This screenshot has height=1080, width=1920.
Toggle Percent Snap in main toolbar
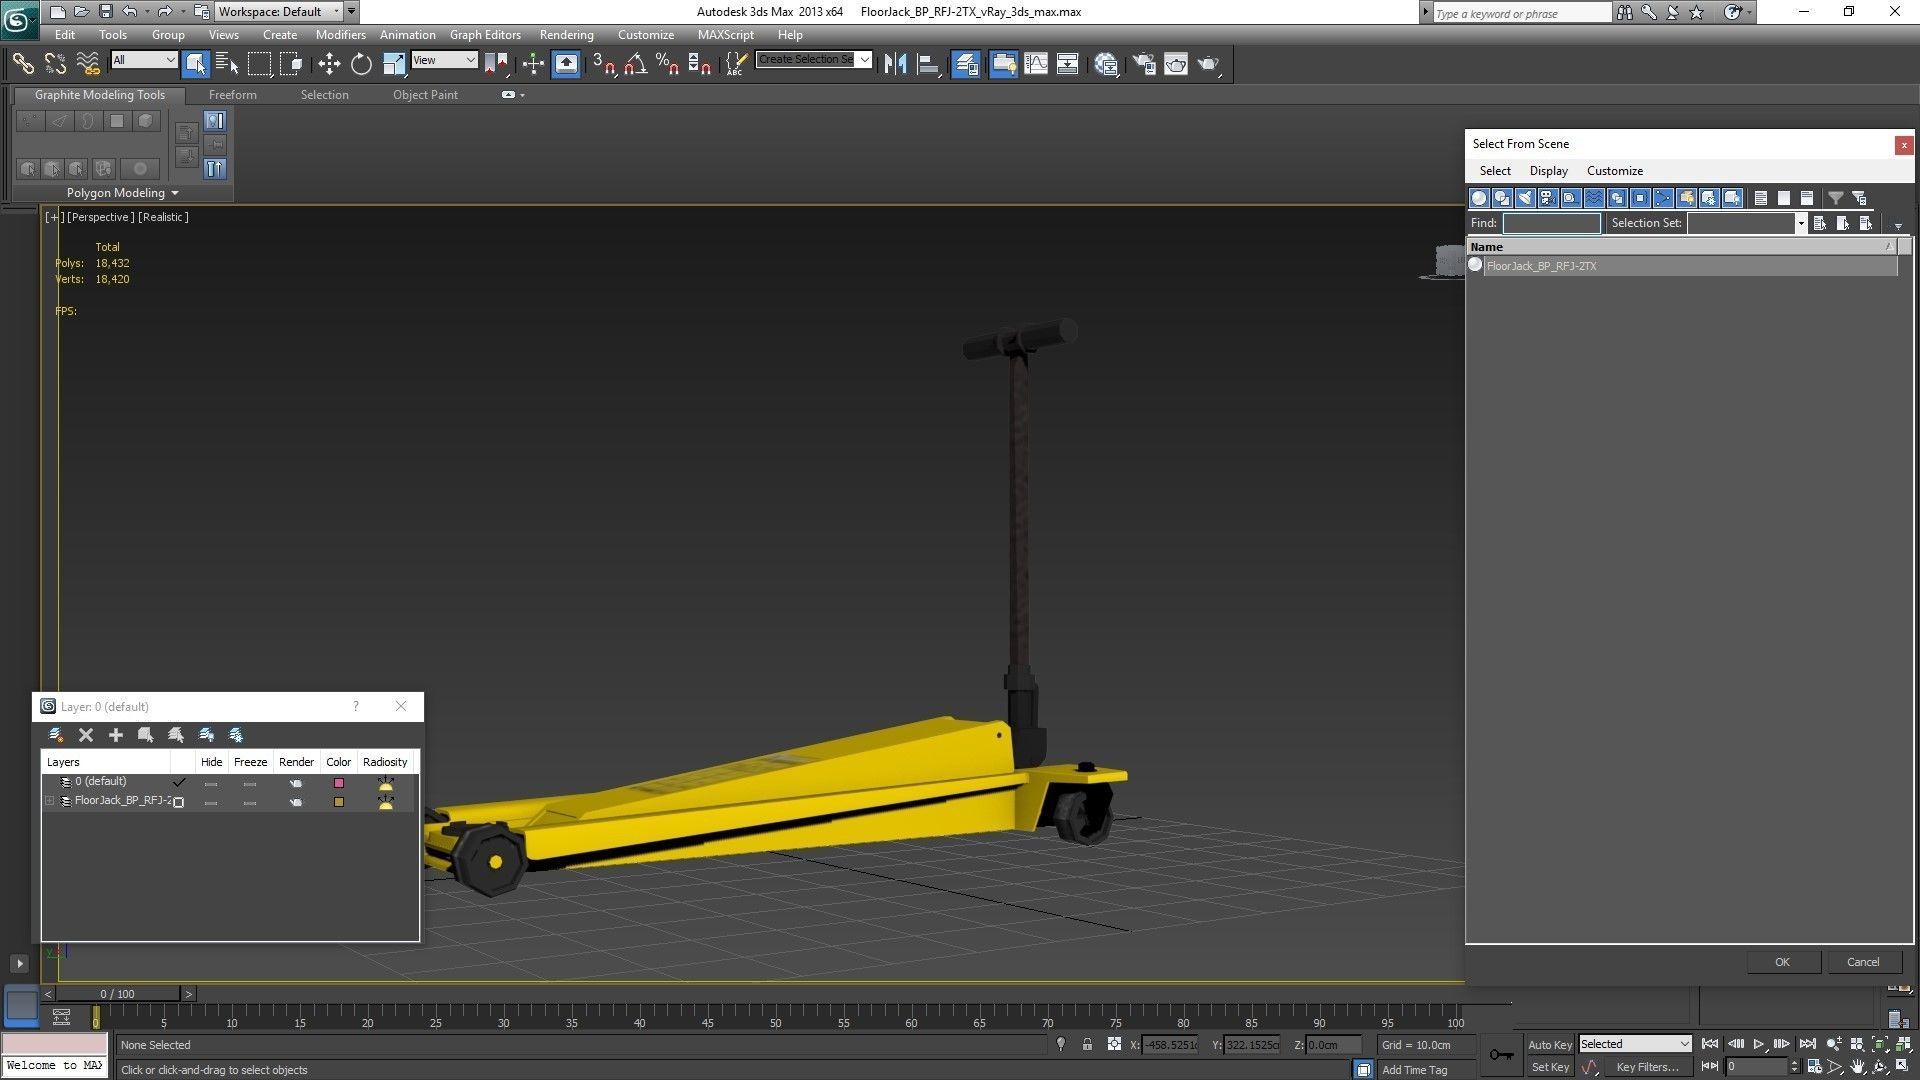click(x=667, y=64)
